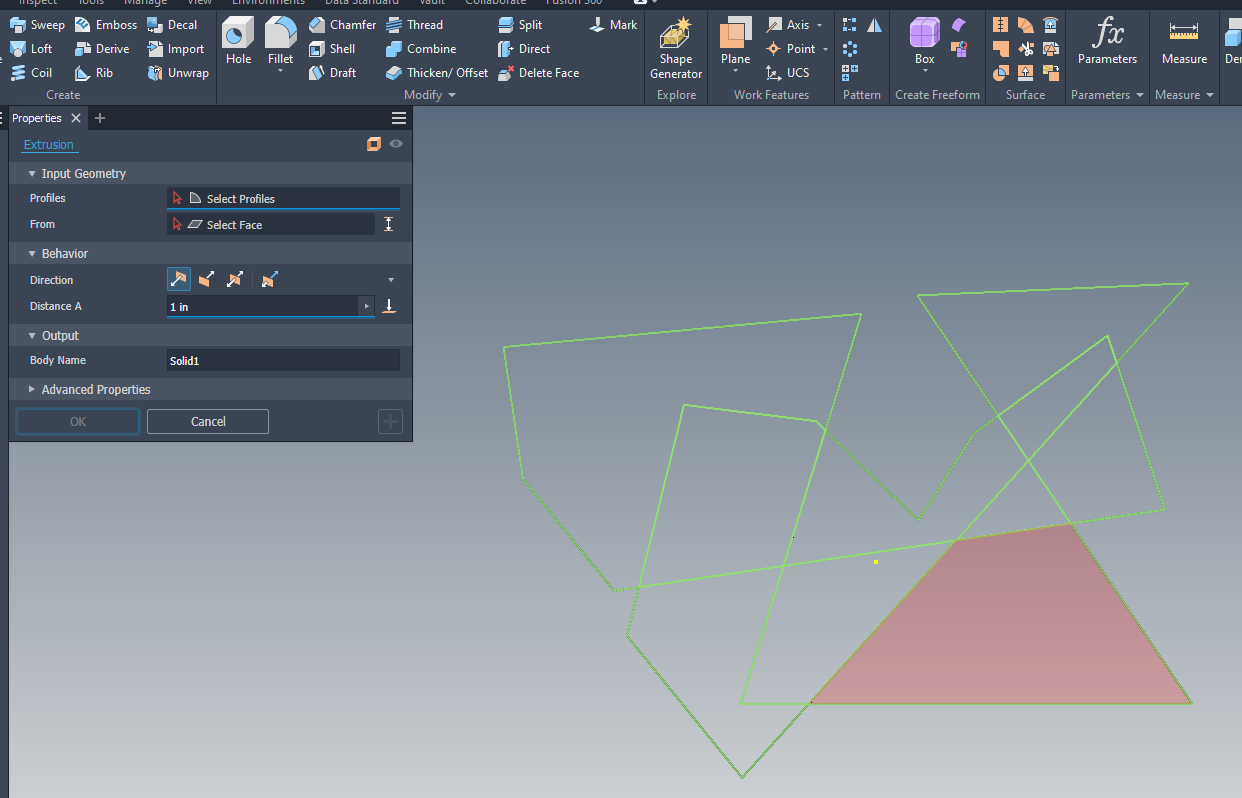This screenshot has width=1242, height=798.
Task: Click the Cancel button in the Extrusion panel
Action: 207,421
